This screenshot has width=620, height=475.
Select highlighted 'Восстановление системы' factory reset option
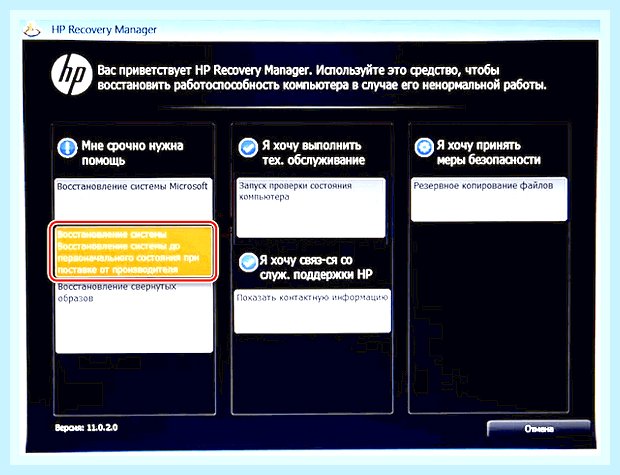[x=133, y=252]
